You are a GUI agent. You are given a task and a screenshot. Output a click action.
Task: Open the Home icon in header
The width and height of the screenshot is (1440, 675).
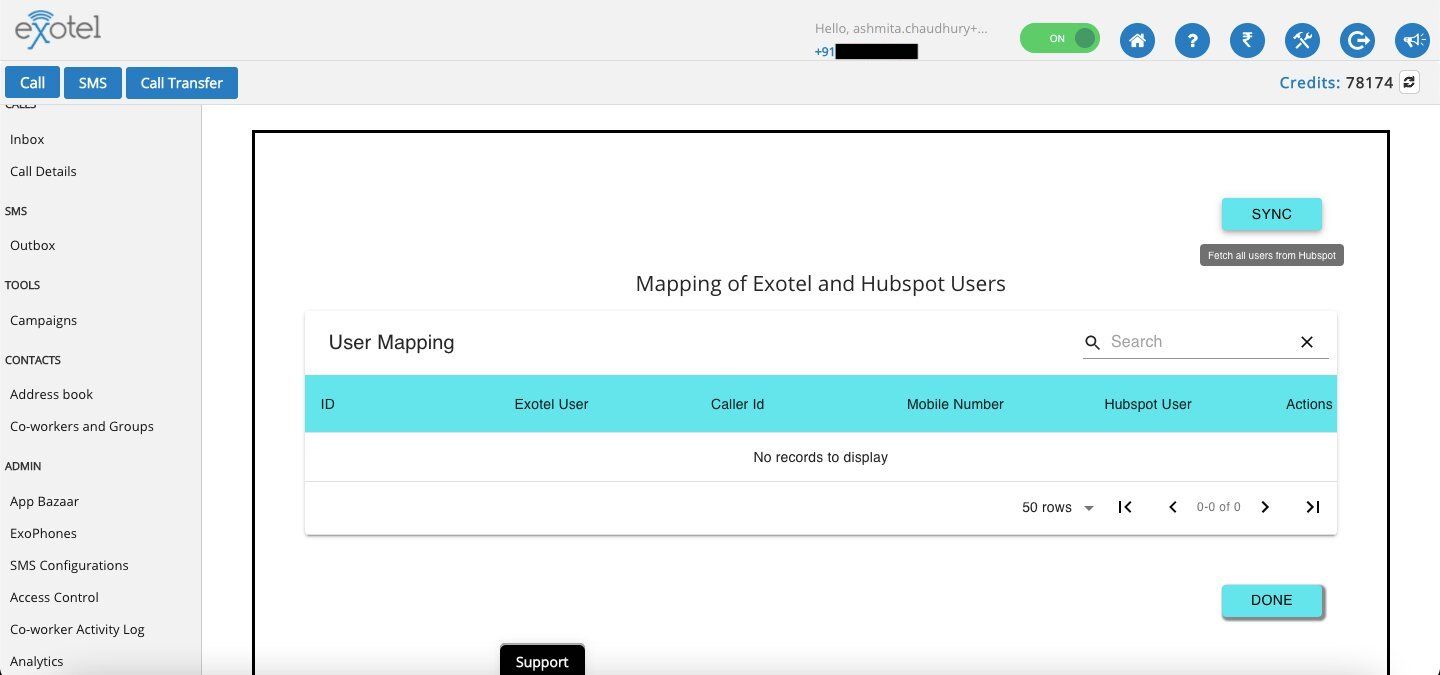1137,40
